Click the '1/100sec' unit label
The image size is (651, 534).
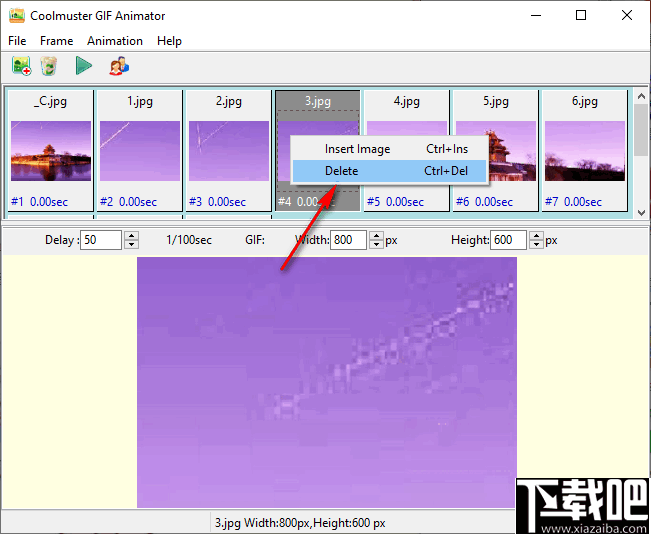point(189,240)
